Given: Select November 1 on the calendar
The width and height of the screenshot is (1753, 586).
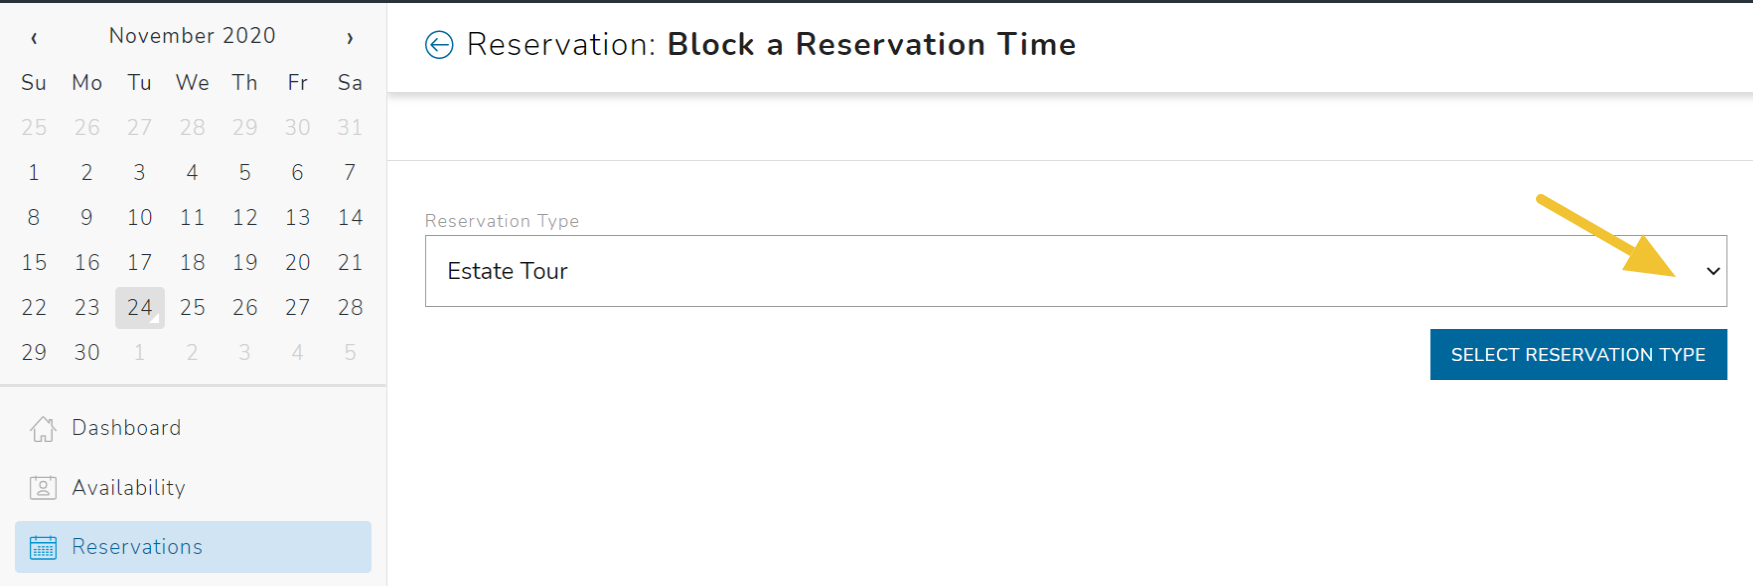Looking at the screenshot, I should 33,172.
